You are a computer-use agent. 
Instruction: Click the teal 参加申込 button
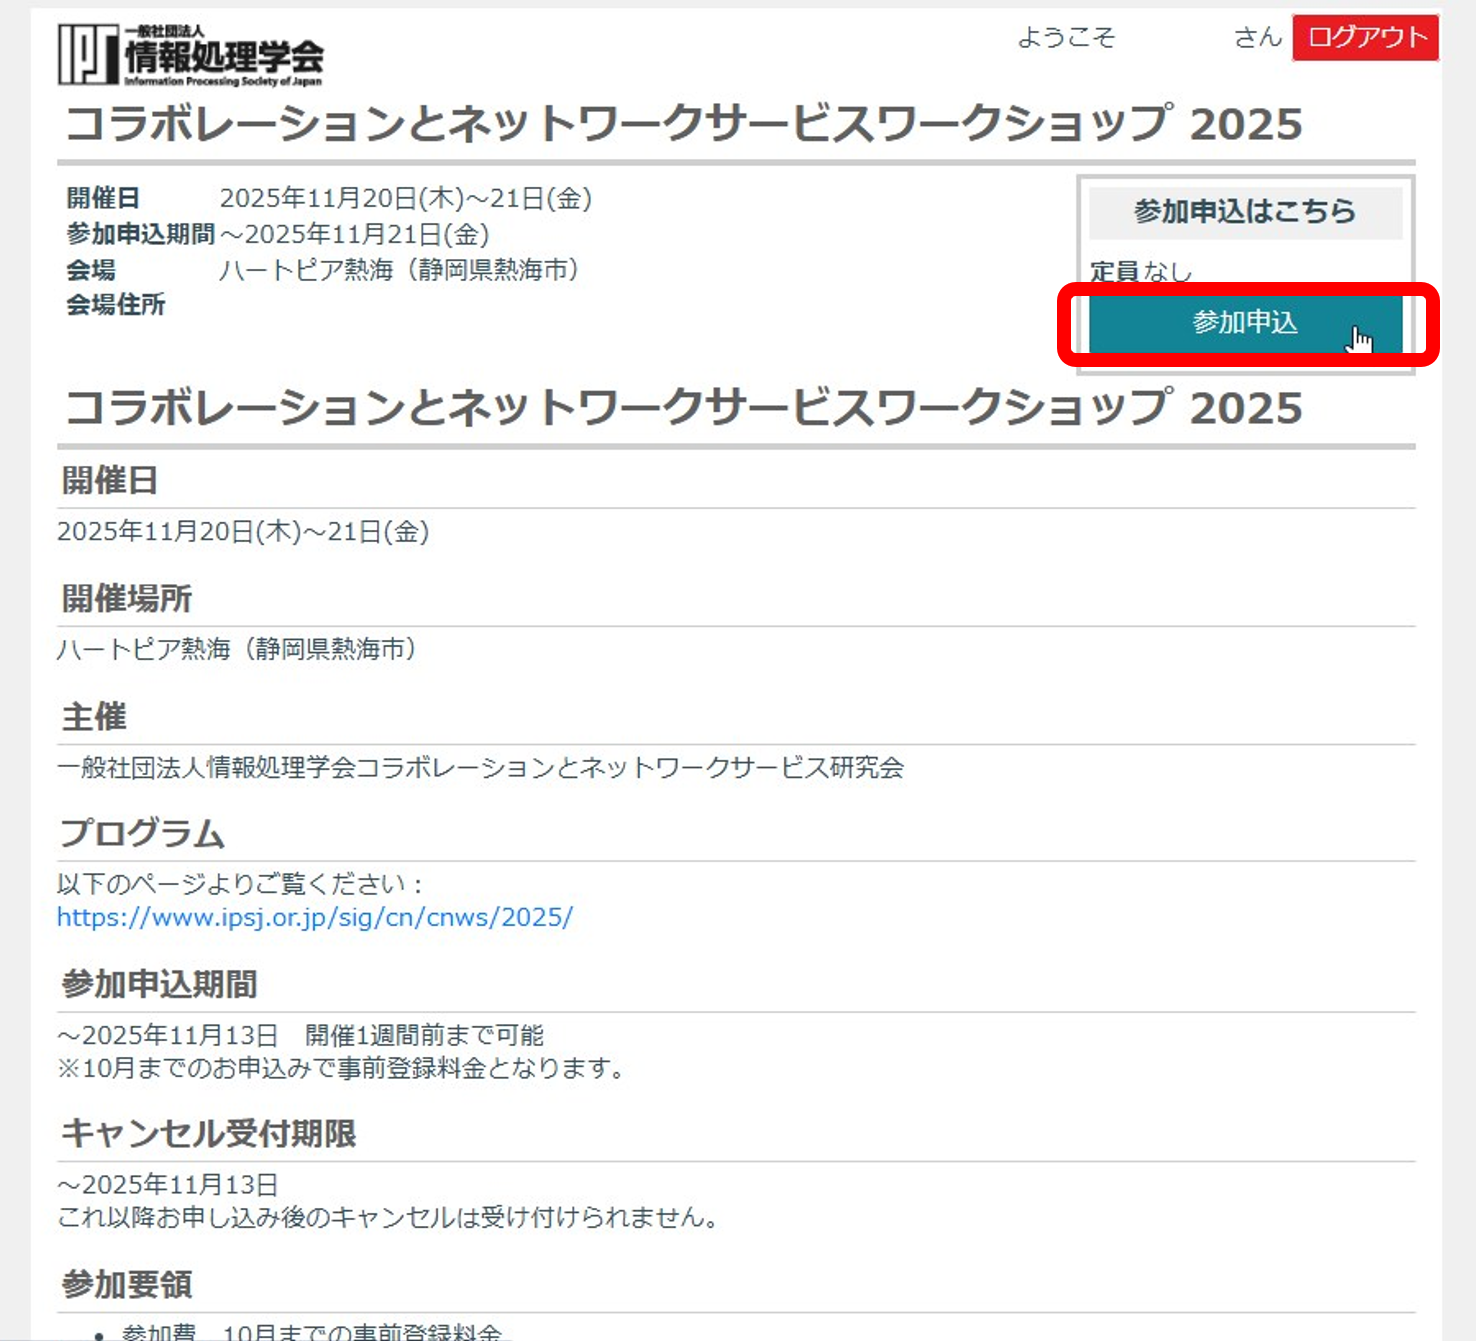(1244, 322)
